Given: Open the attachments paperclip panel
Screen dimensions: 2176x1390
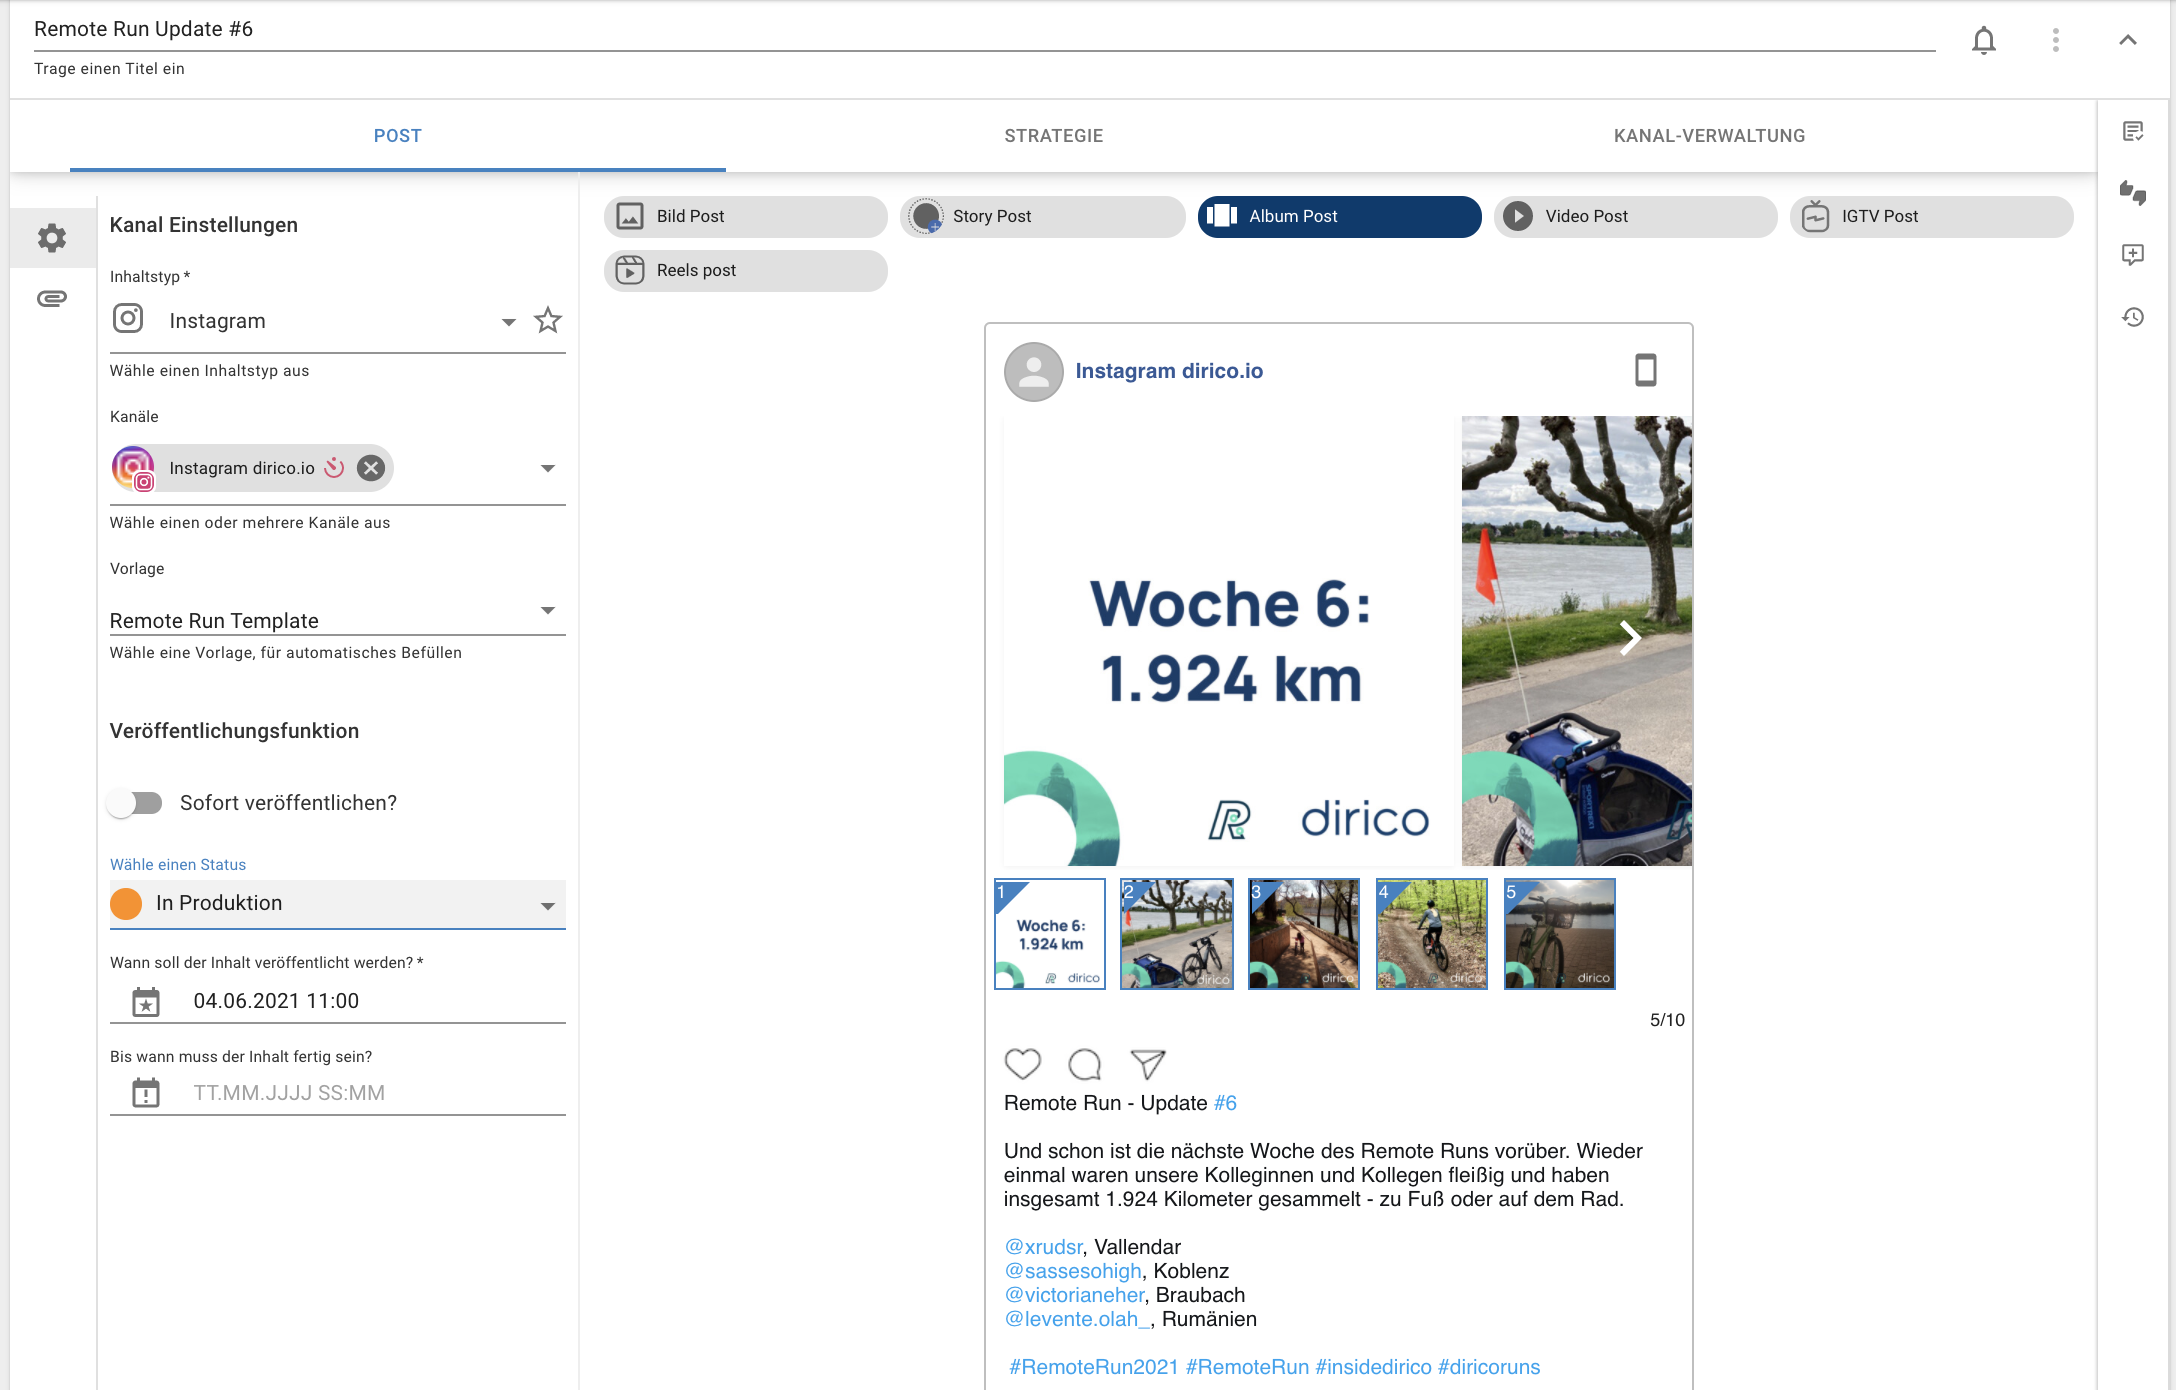Looking at the screenshot, I should [x=51, y=298].
